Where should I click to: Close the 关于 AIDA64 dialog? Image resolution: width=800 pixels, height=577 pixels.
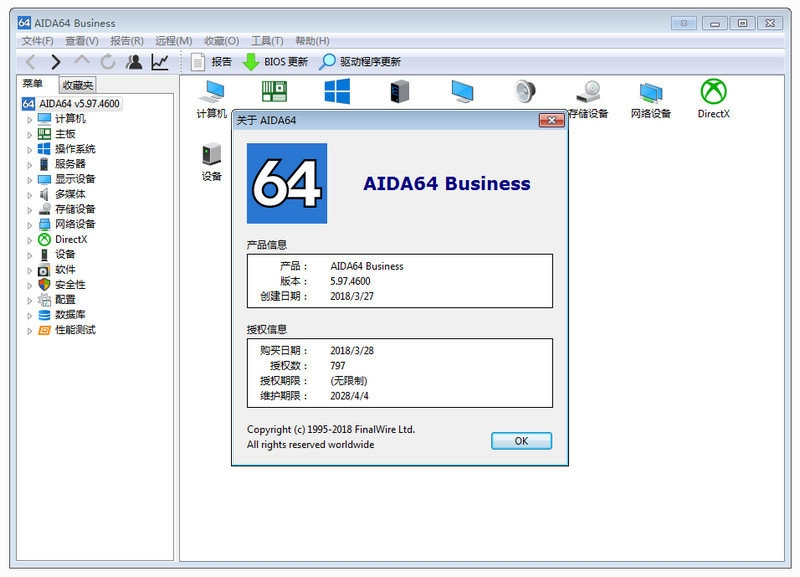tap(552, 120)
